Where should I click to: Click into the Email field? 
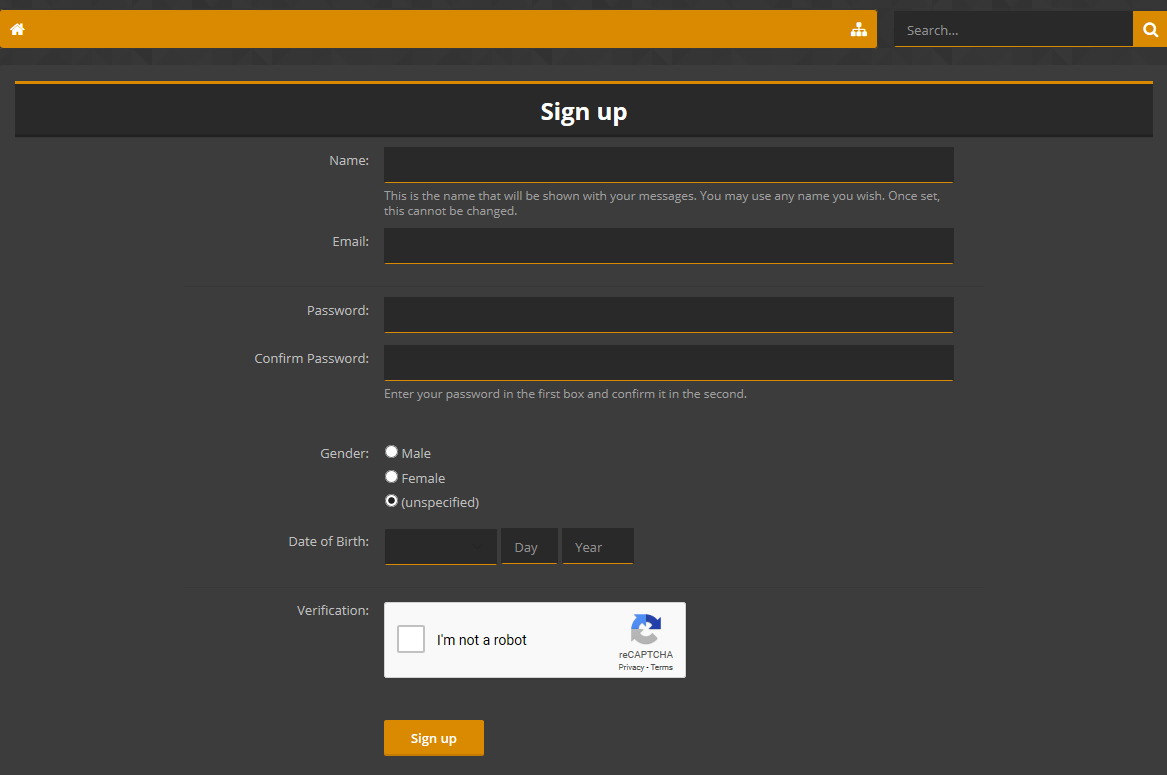point(668,246)
